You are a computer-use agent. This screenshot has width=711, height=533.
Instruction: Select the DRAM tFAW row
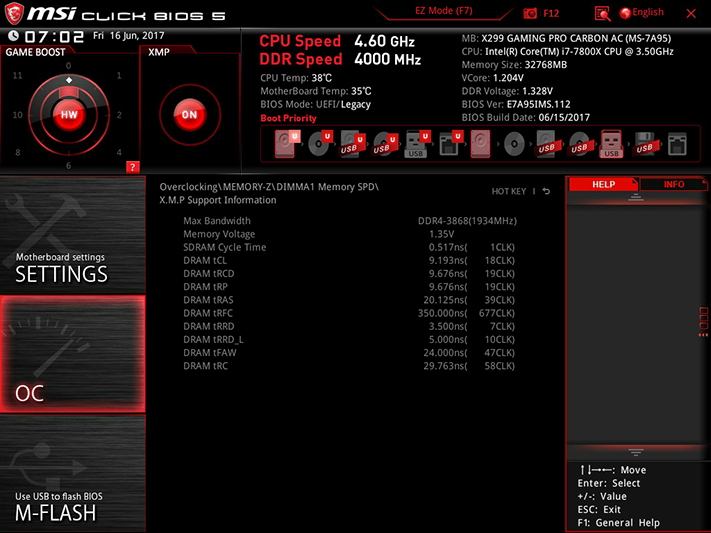[x=349, y=352]
